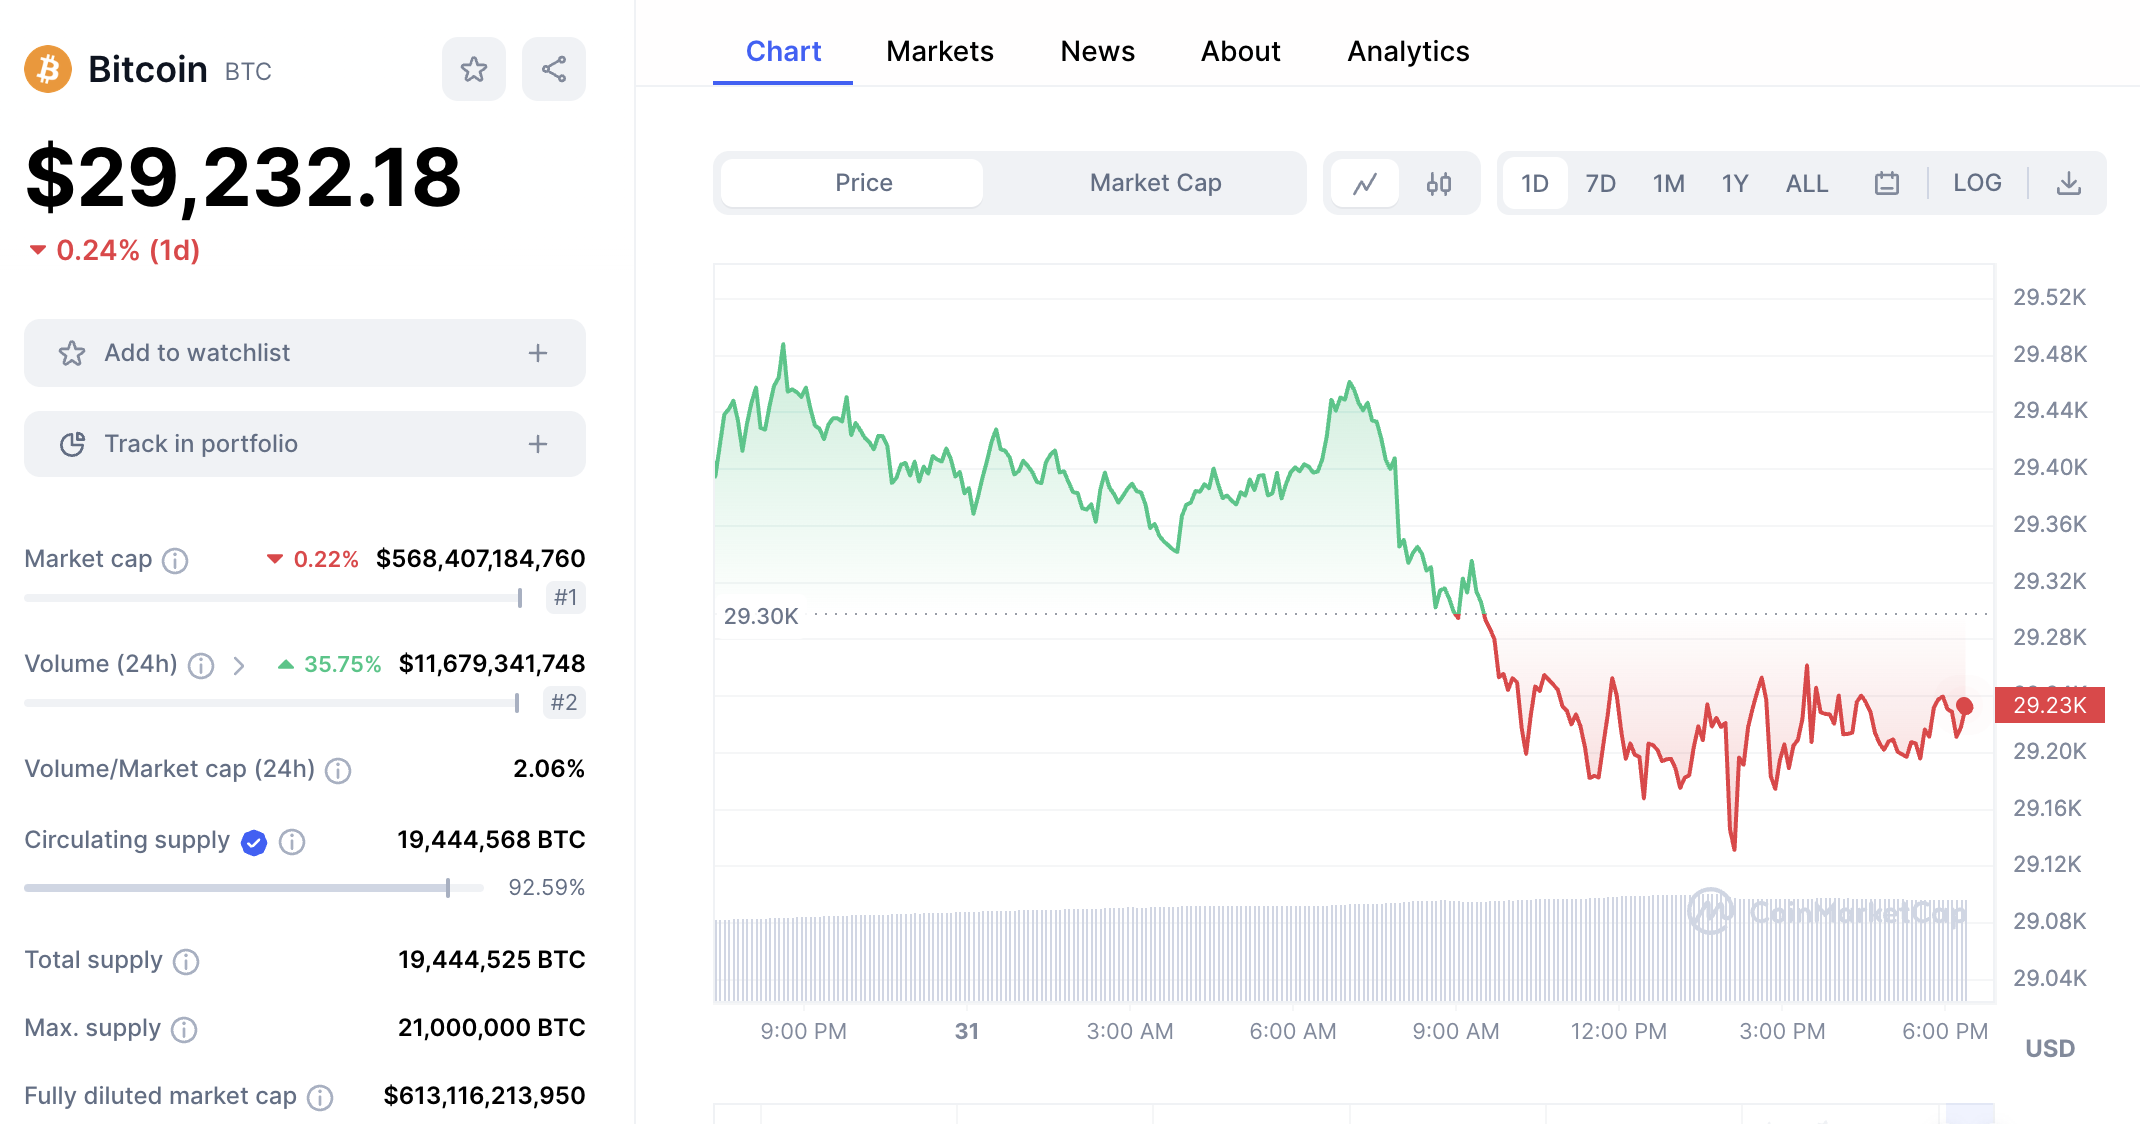
Task: Open the calendar date range picker
Action: [x=1887, y=184]
